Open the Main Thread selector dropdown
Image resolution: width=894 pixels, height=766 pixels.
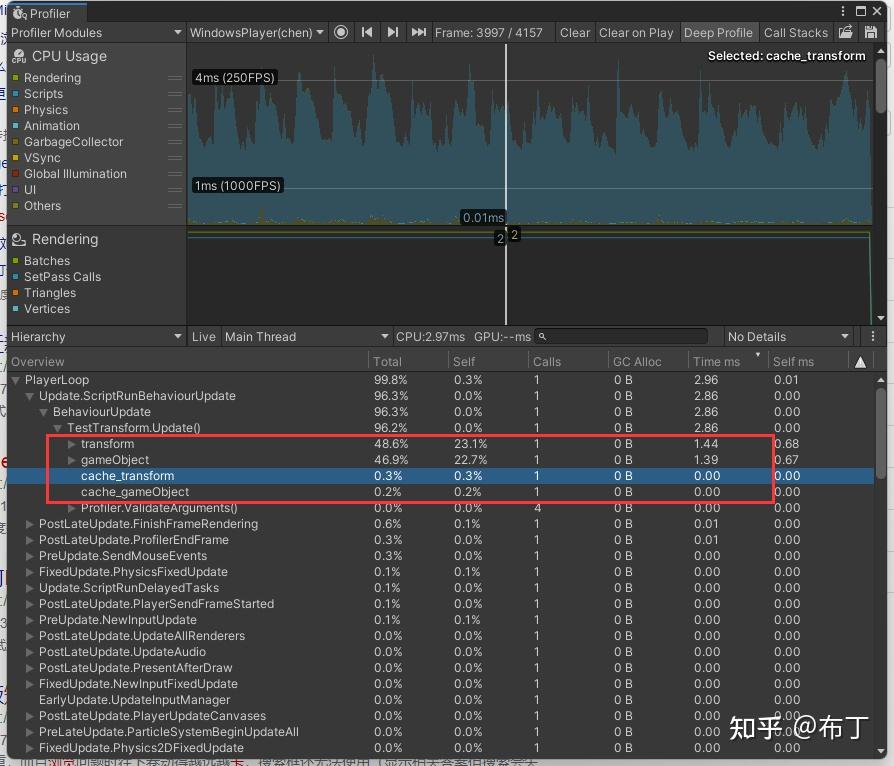point(305,337)
